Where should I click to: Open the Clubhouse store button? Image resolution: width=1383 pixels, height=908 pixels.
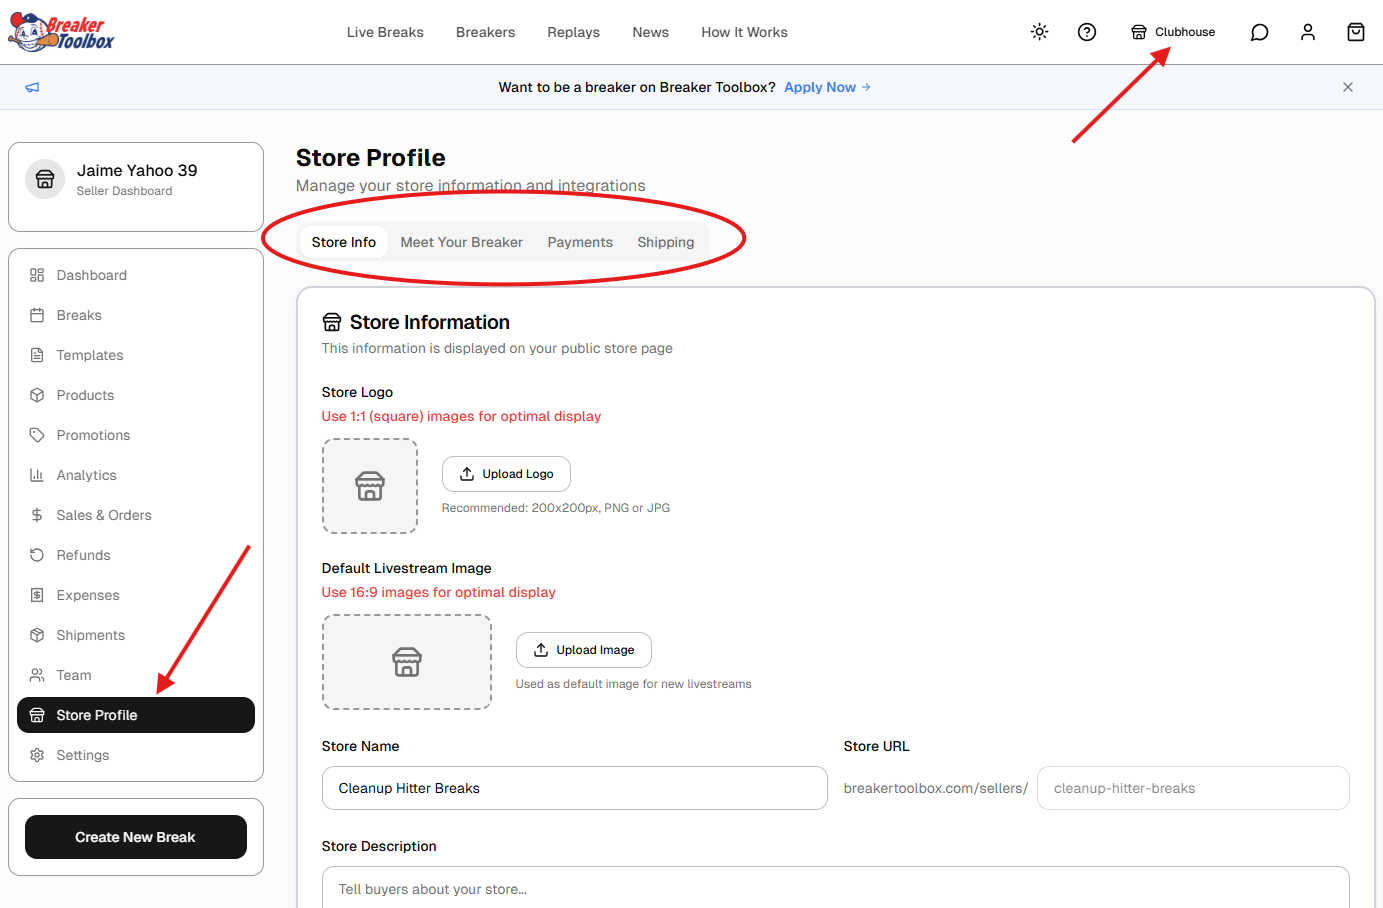coord(1173,32)
